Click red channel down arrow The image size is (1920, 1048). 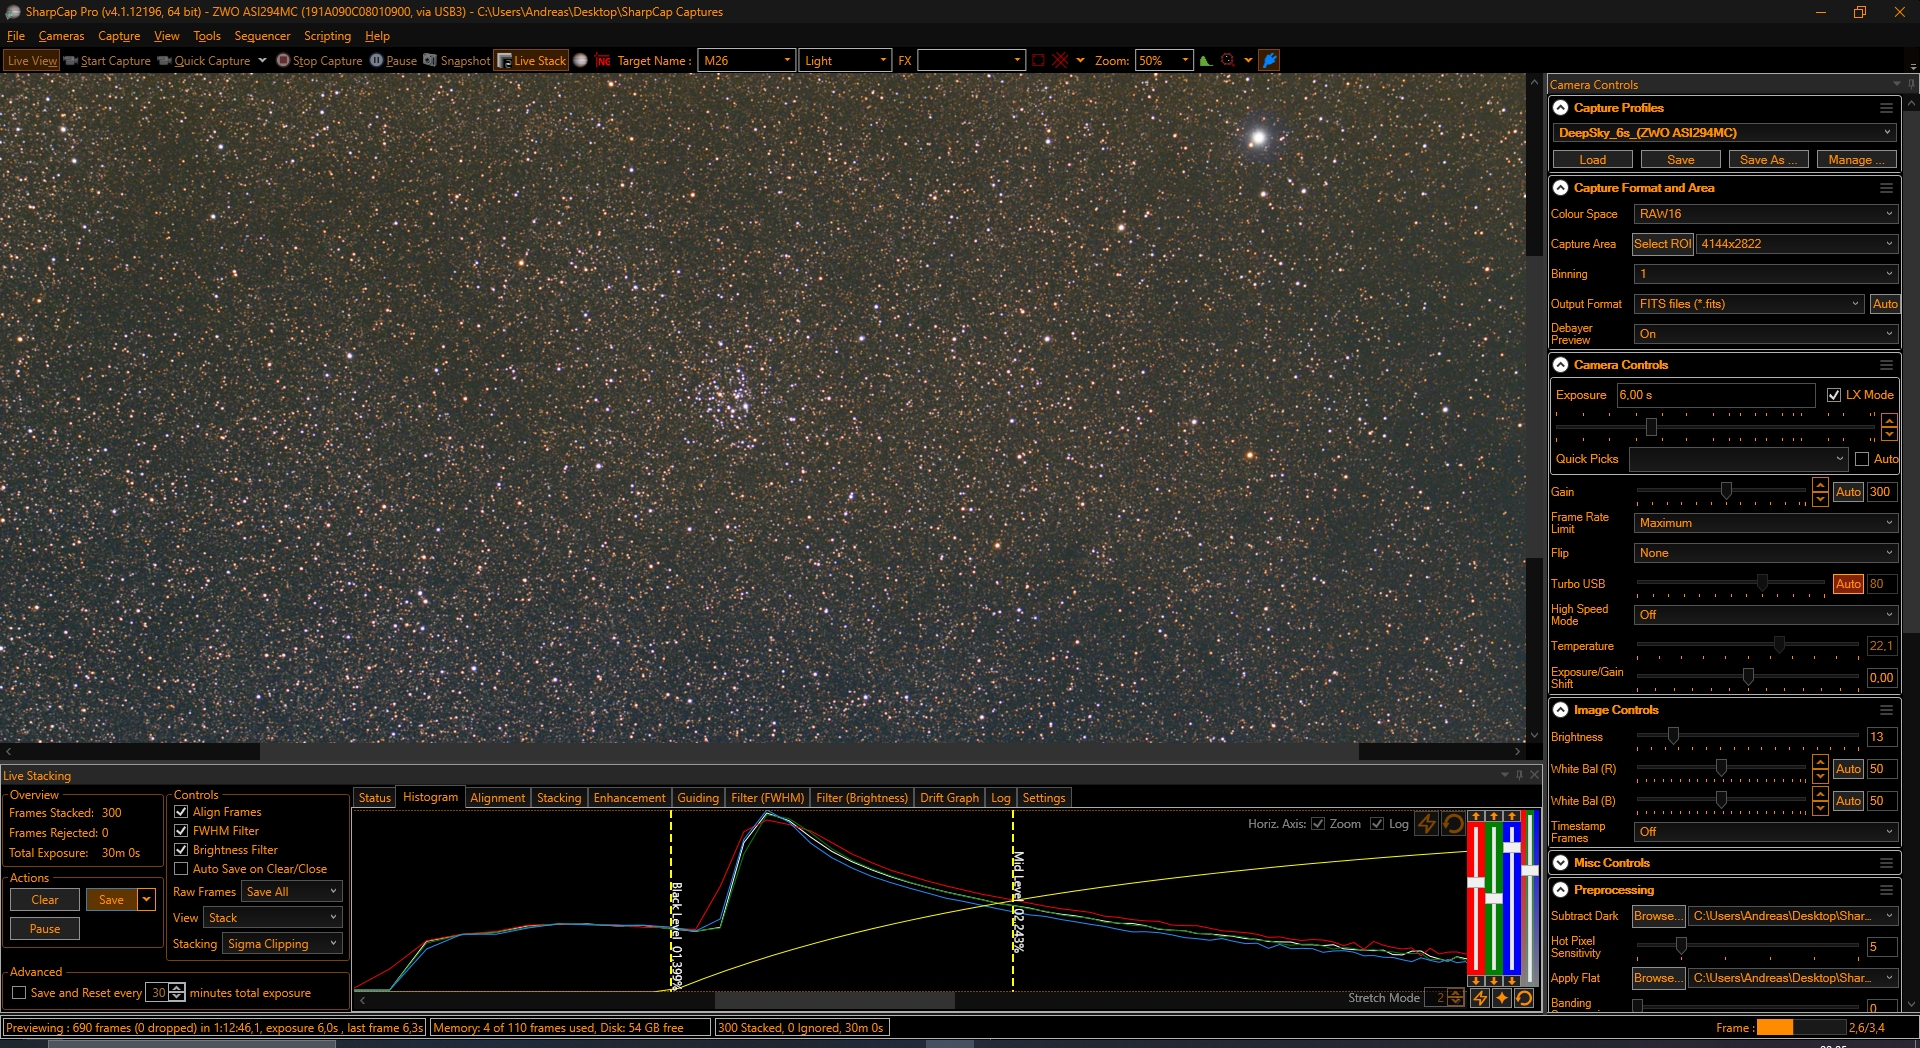coord(1476,980)
